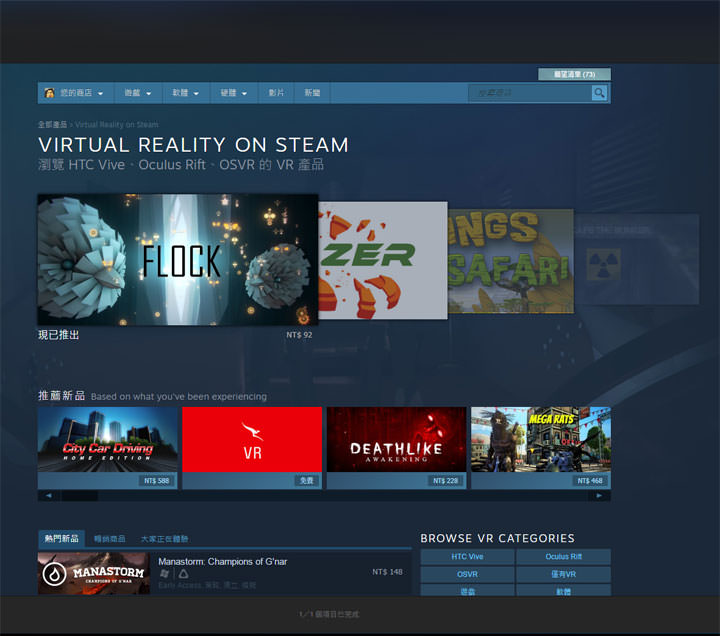Expand the 軟體 dropdown menu
The height and width of the screenshot is (636, 720).
185,93
